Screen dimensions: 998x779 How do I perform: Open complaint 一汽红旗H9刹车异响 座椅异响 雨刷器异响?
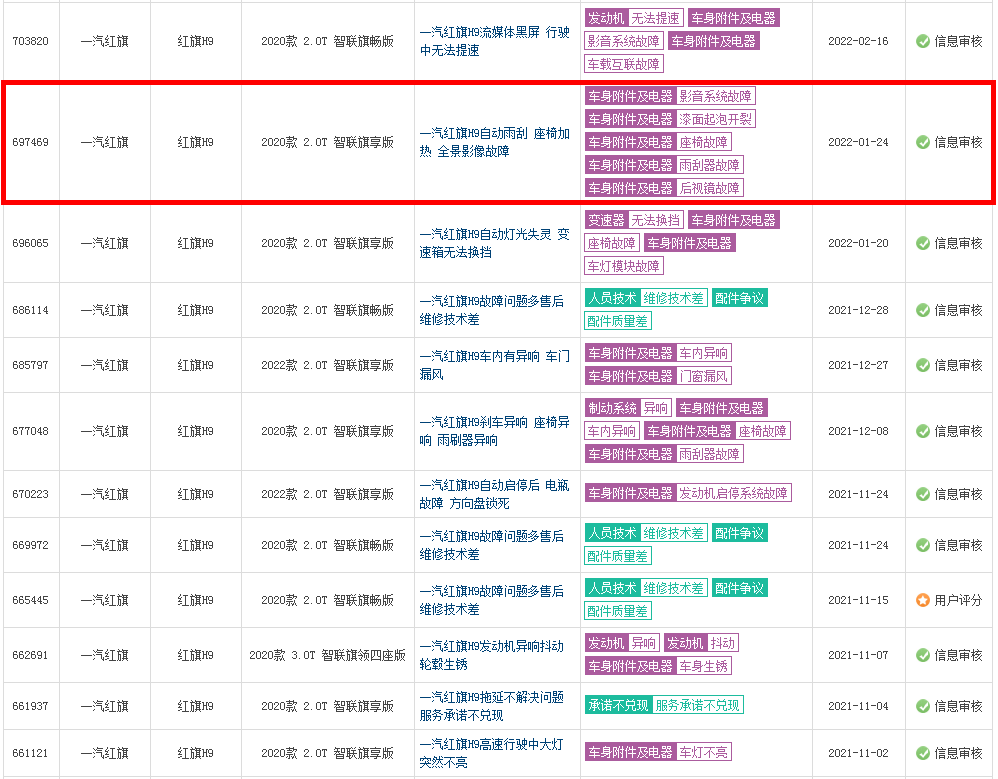click(495, 432)
